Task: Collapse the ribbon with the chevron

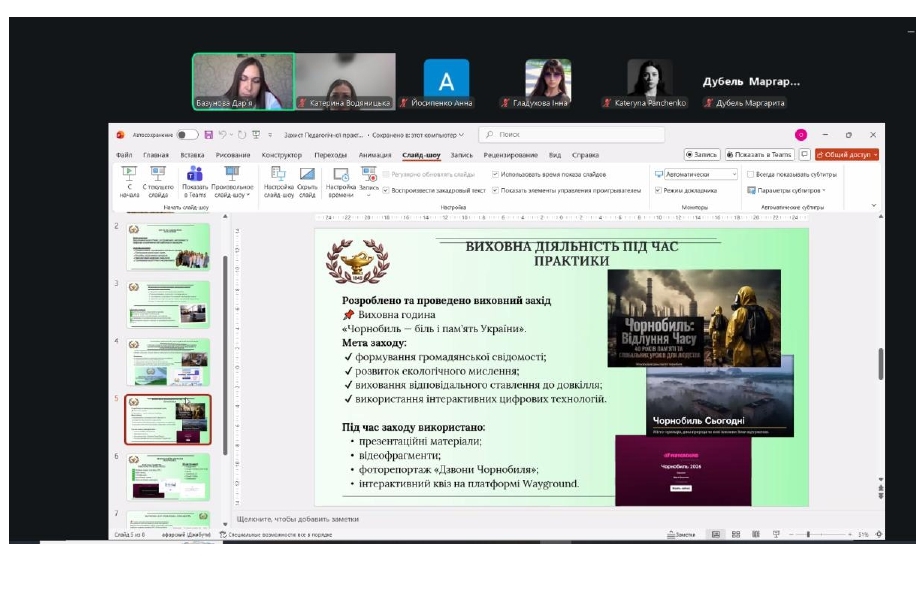Action: pos(874,206)
